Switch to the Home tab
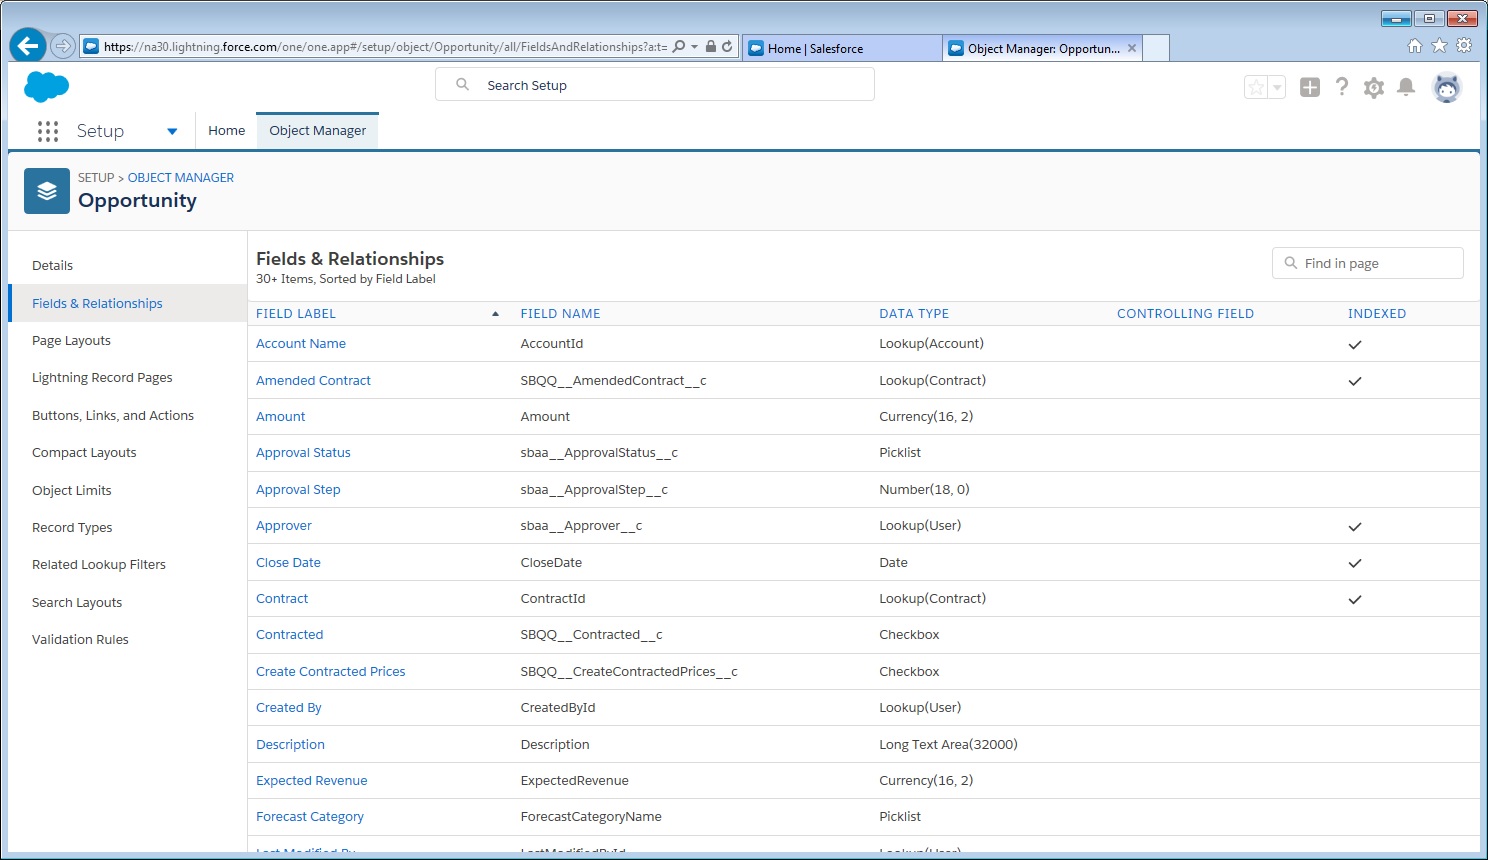Screen dimensions: 1488x860 (x=226, y=131)
